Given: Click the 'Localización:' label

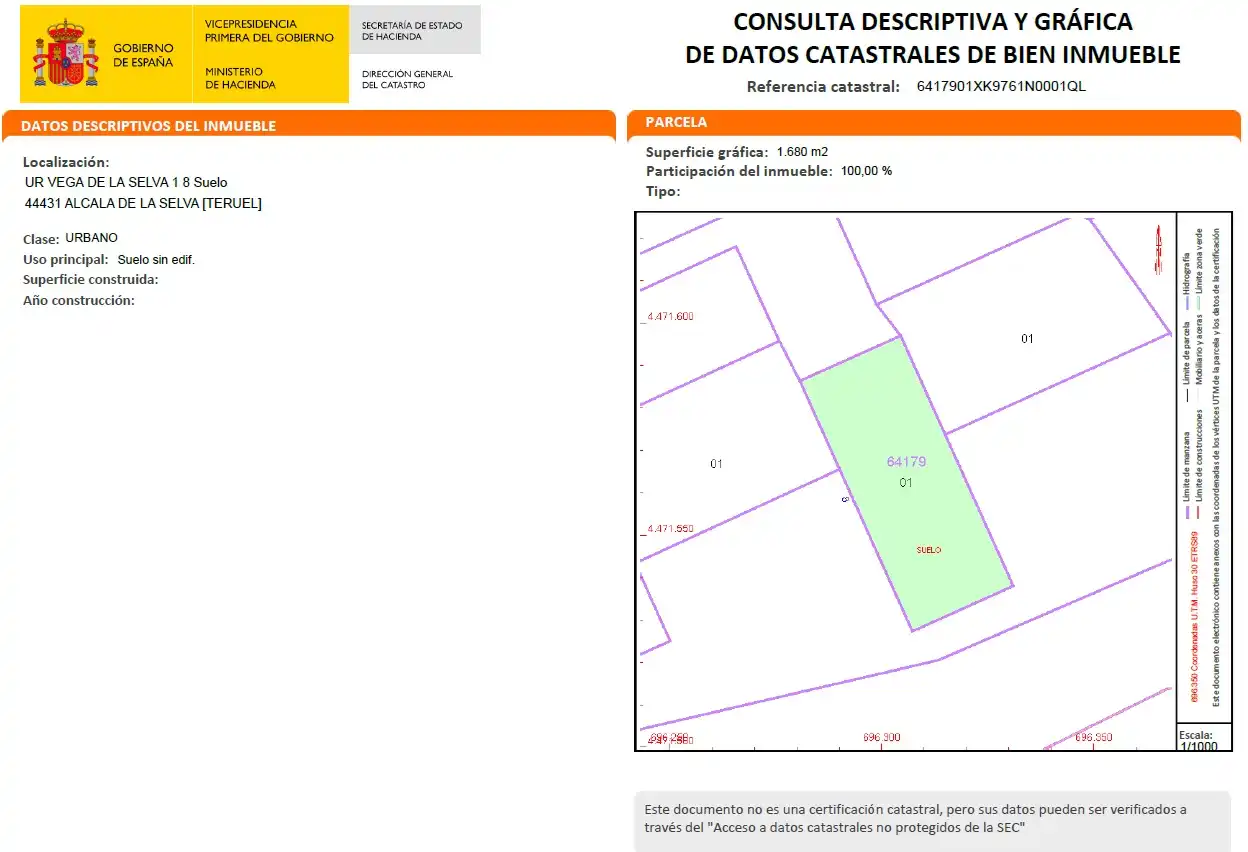Looking at the screenshot, I should [66, 162].
